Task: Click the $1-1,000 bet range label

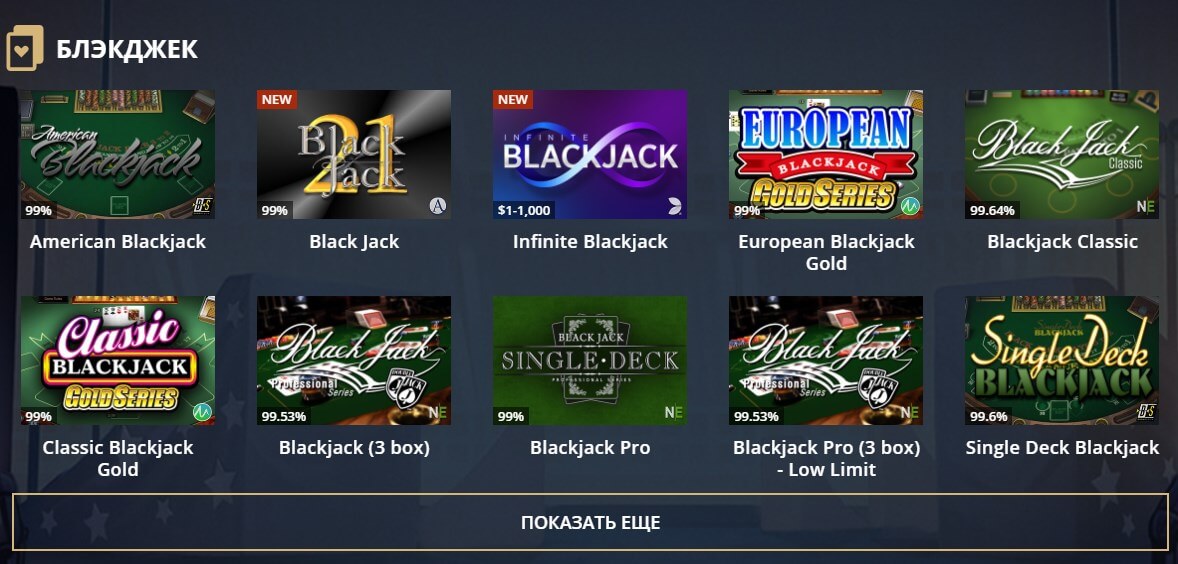Action: coord(524,210)
